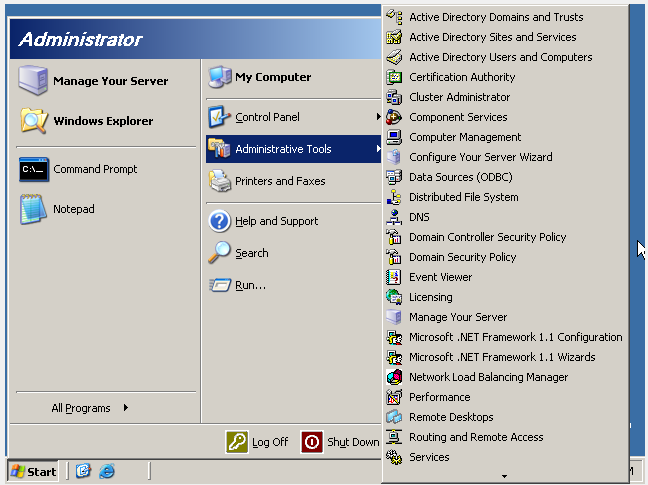Click the Internet Explorer quick launch icon
The width and height of the screenshot is (648, 485).
click(x=107, y=471)
